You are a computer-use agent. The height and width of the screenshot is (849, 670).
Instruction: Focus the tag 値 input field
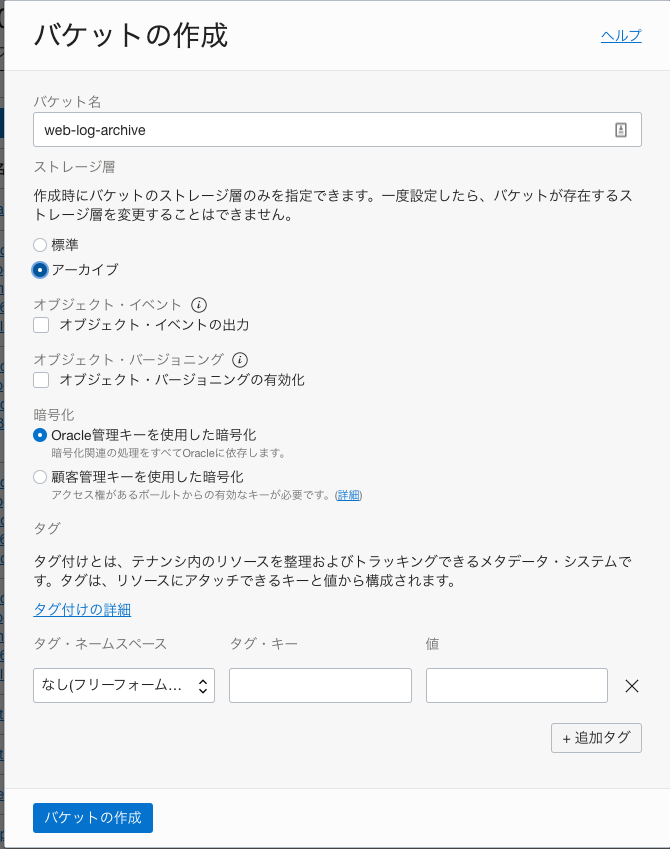point(516,686)
